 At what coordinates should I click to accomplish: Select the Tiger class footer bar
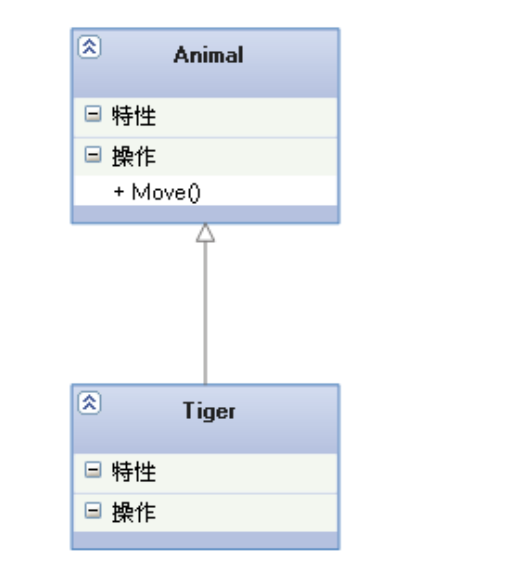(x=205, y=540)
